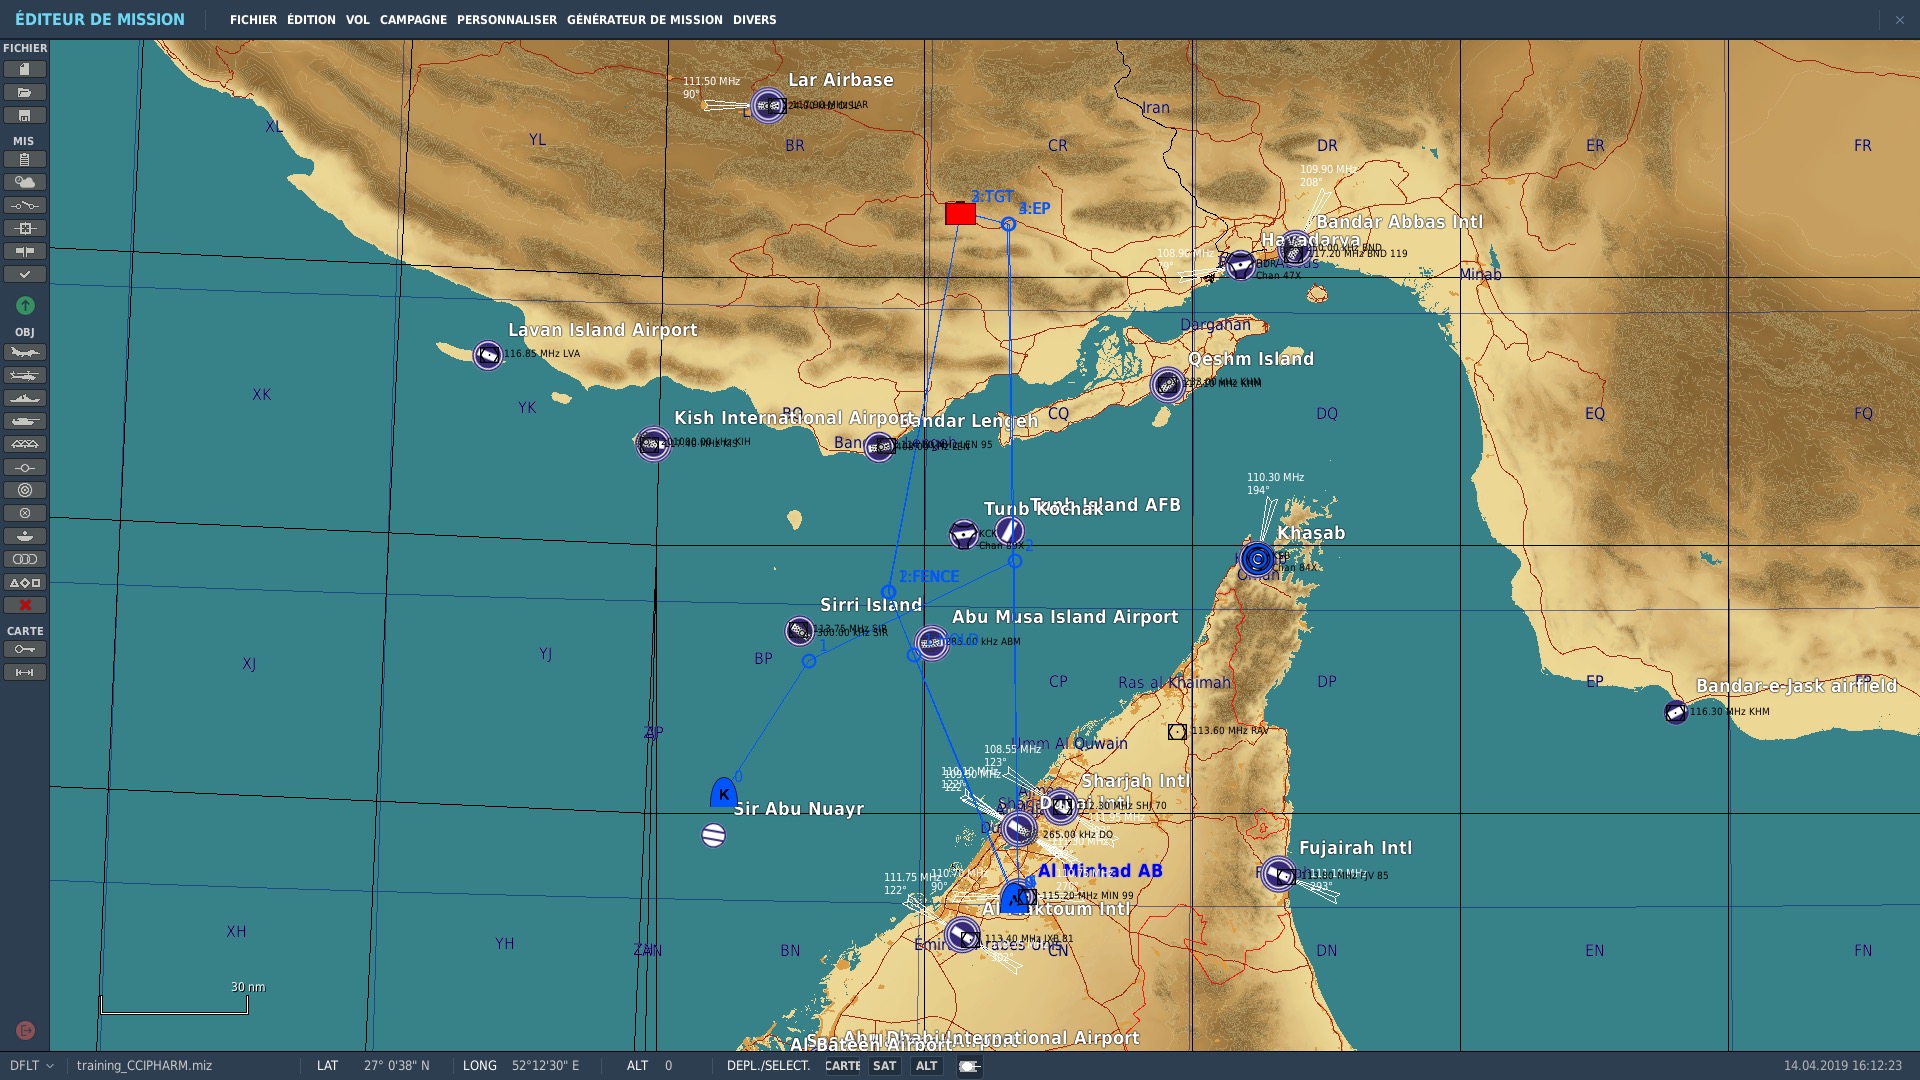Select the ship group tool
Image resolution: width=1920 pixels, height=1080 pixels.
point(25,398)
